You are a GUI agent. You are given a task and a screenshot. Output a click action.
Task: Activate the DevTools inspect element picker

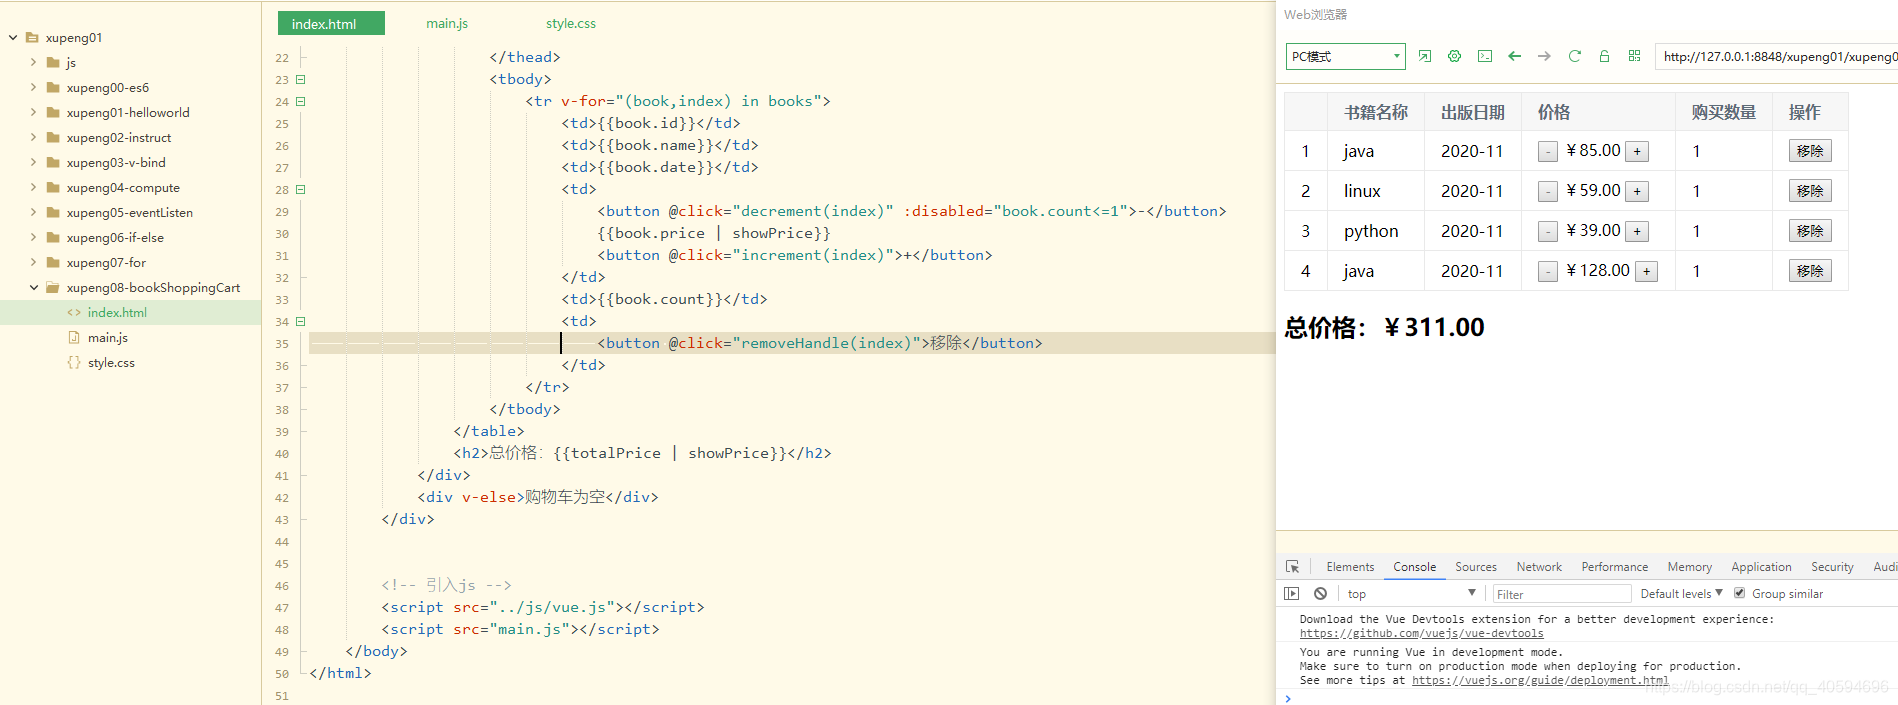[x=1292, y=566]
